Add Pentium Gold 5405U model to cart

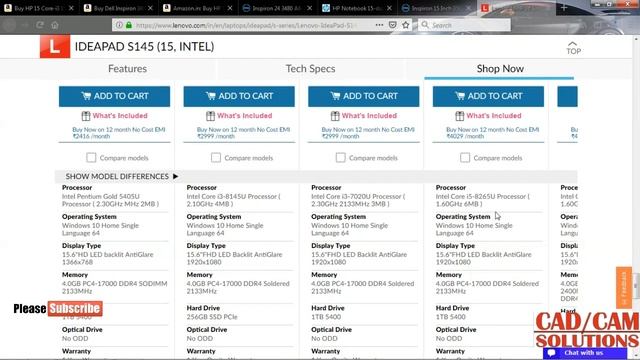[114, 96]
